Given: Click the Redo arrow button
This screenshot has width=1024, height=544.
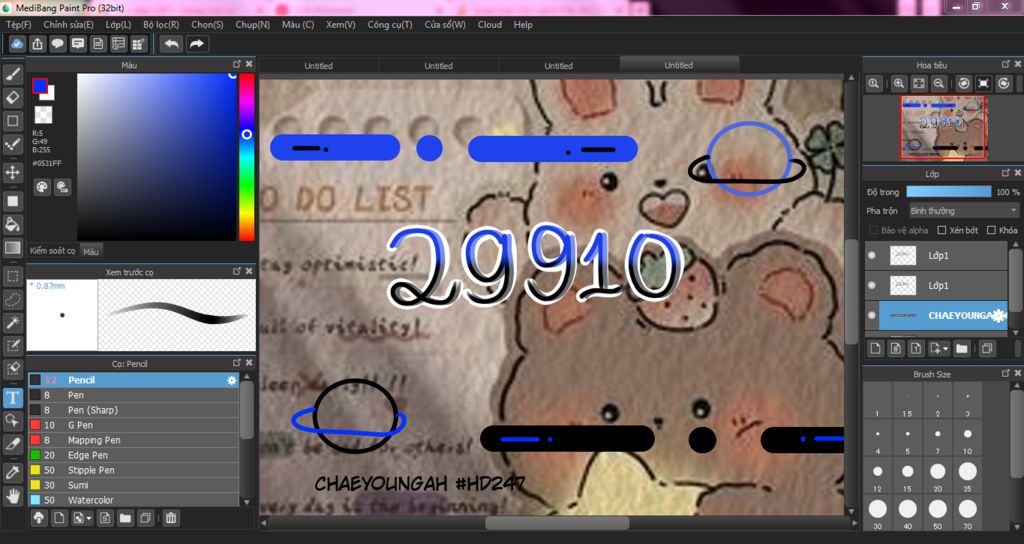Looking at the screenshot, I should pyautogui.click(x=197, y=44).
